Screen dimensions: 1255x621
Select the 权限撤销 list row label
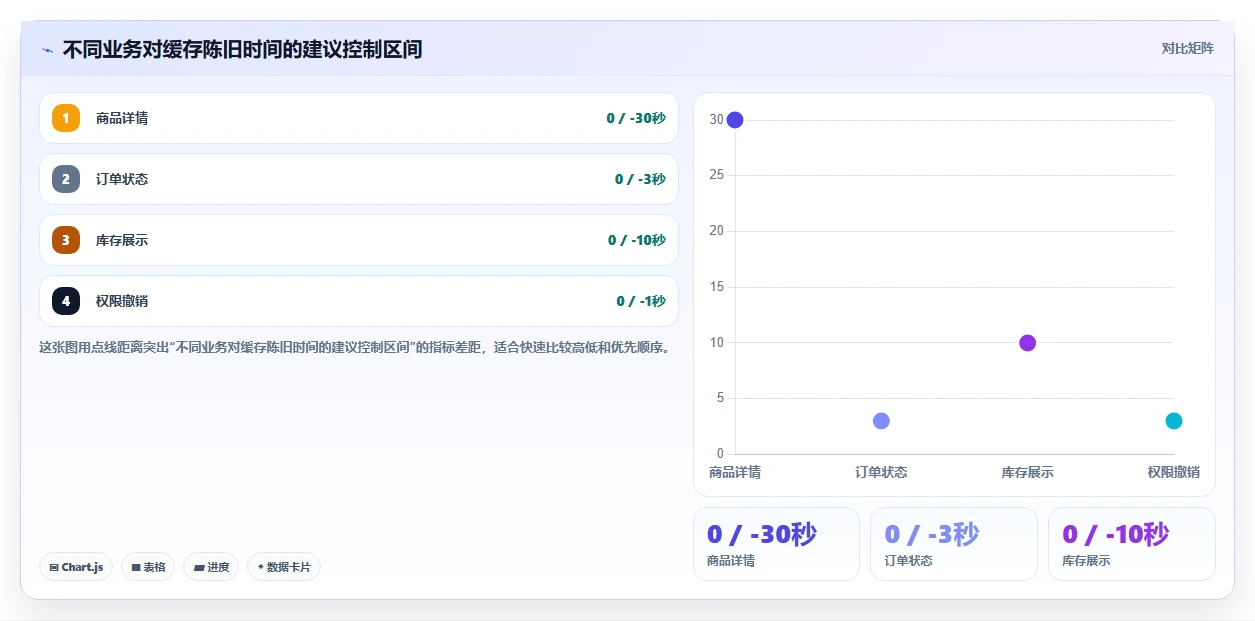(122, 301)
